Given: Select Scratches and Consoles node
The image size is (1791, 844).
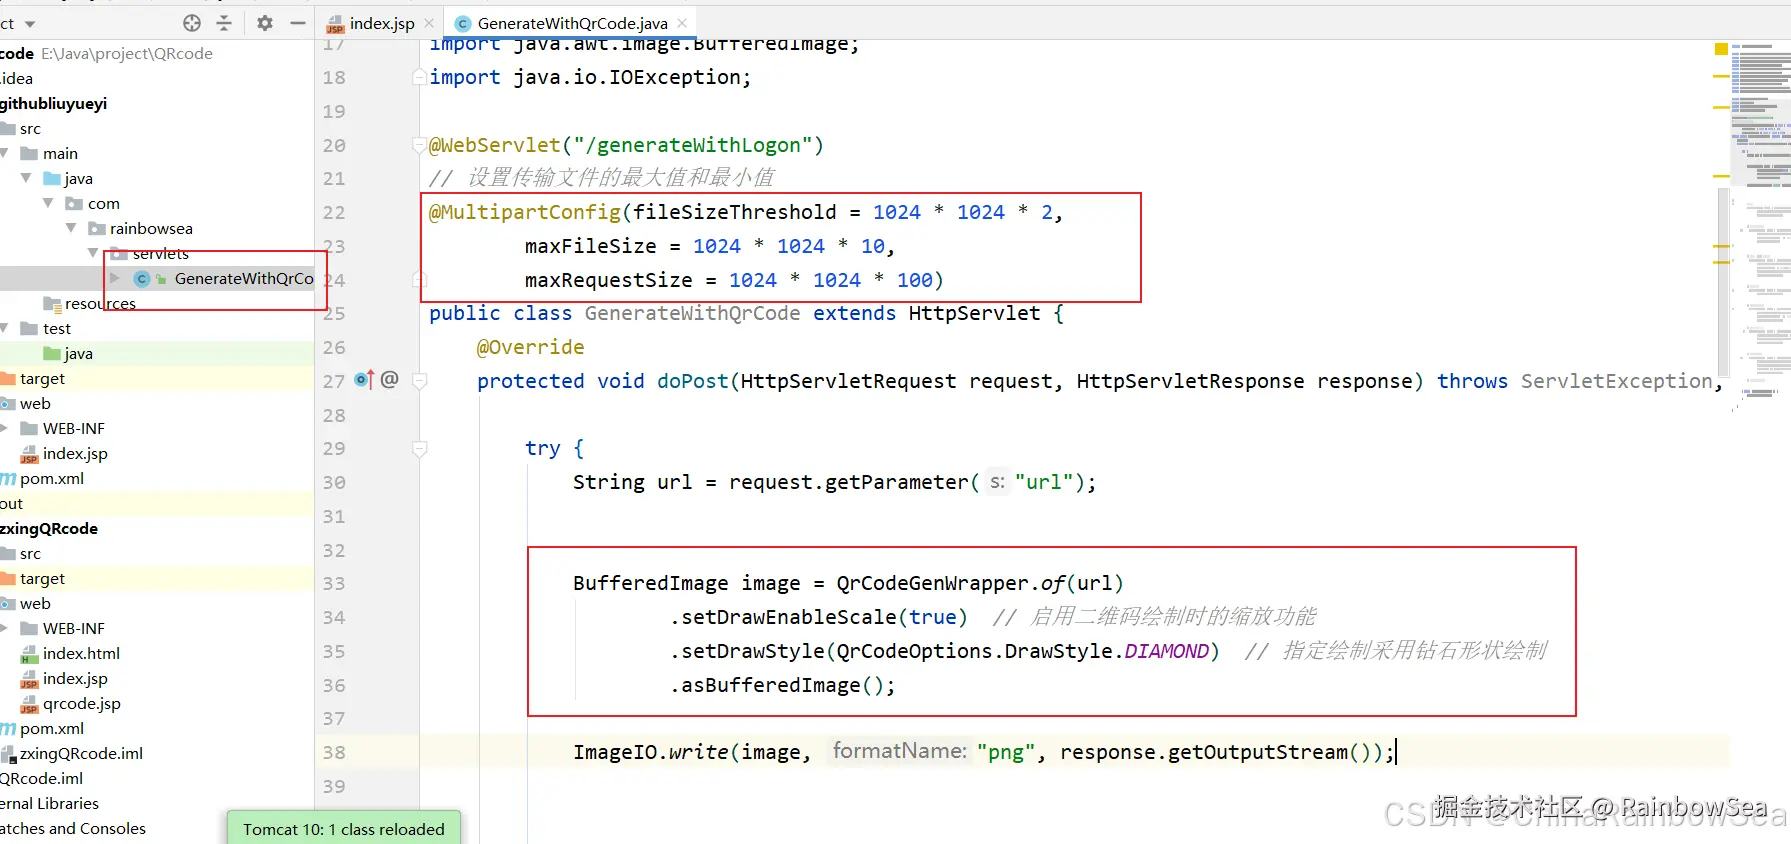Looking at the screenshot, I should [73, 828].
